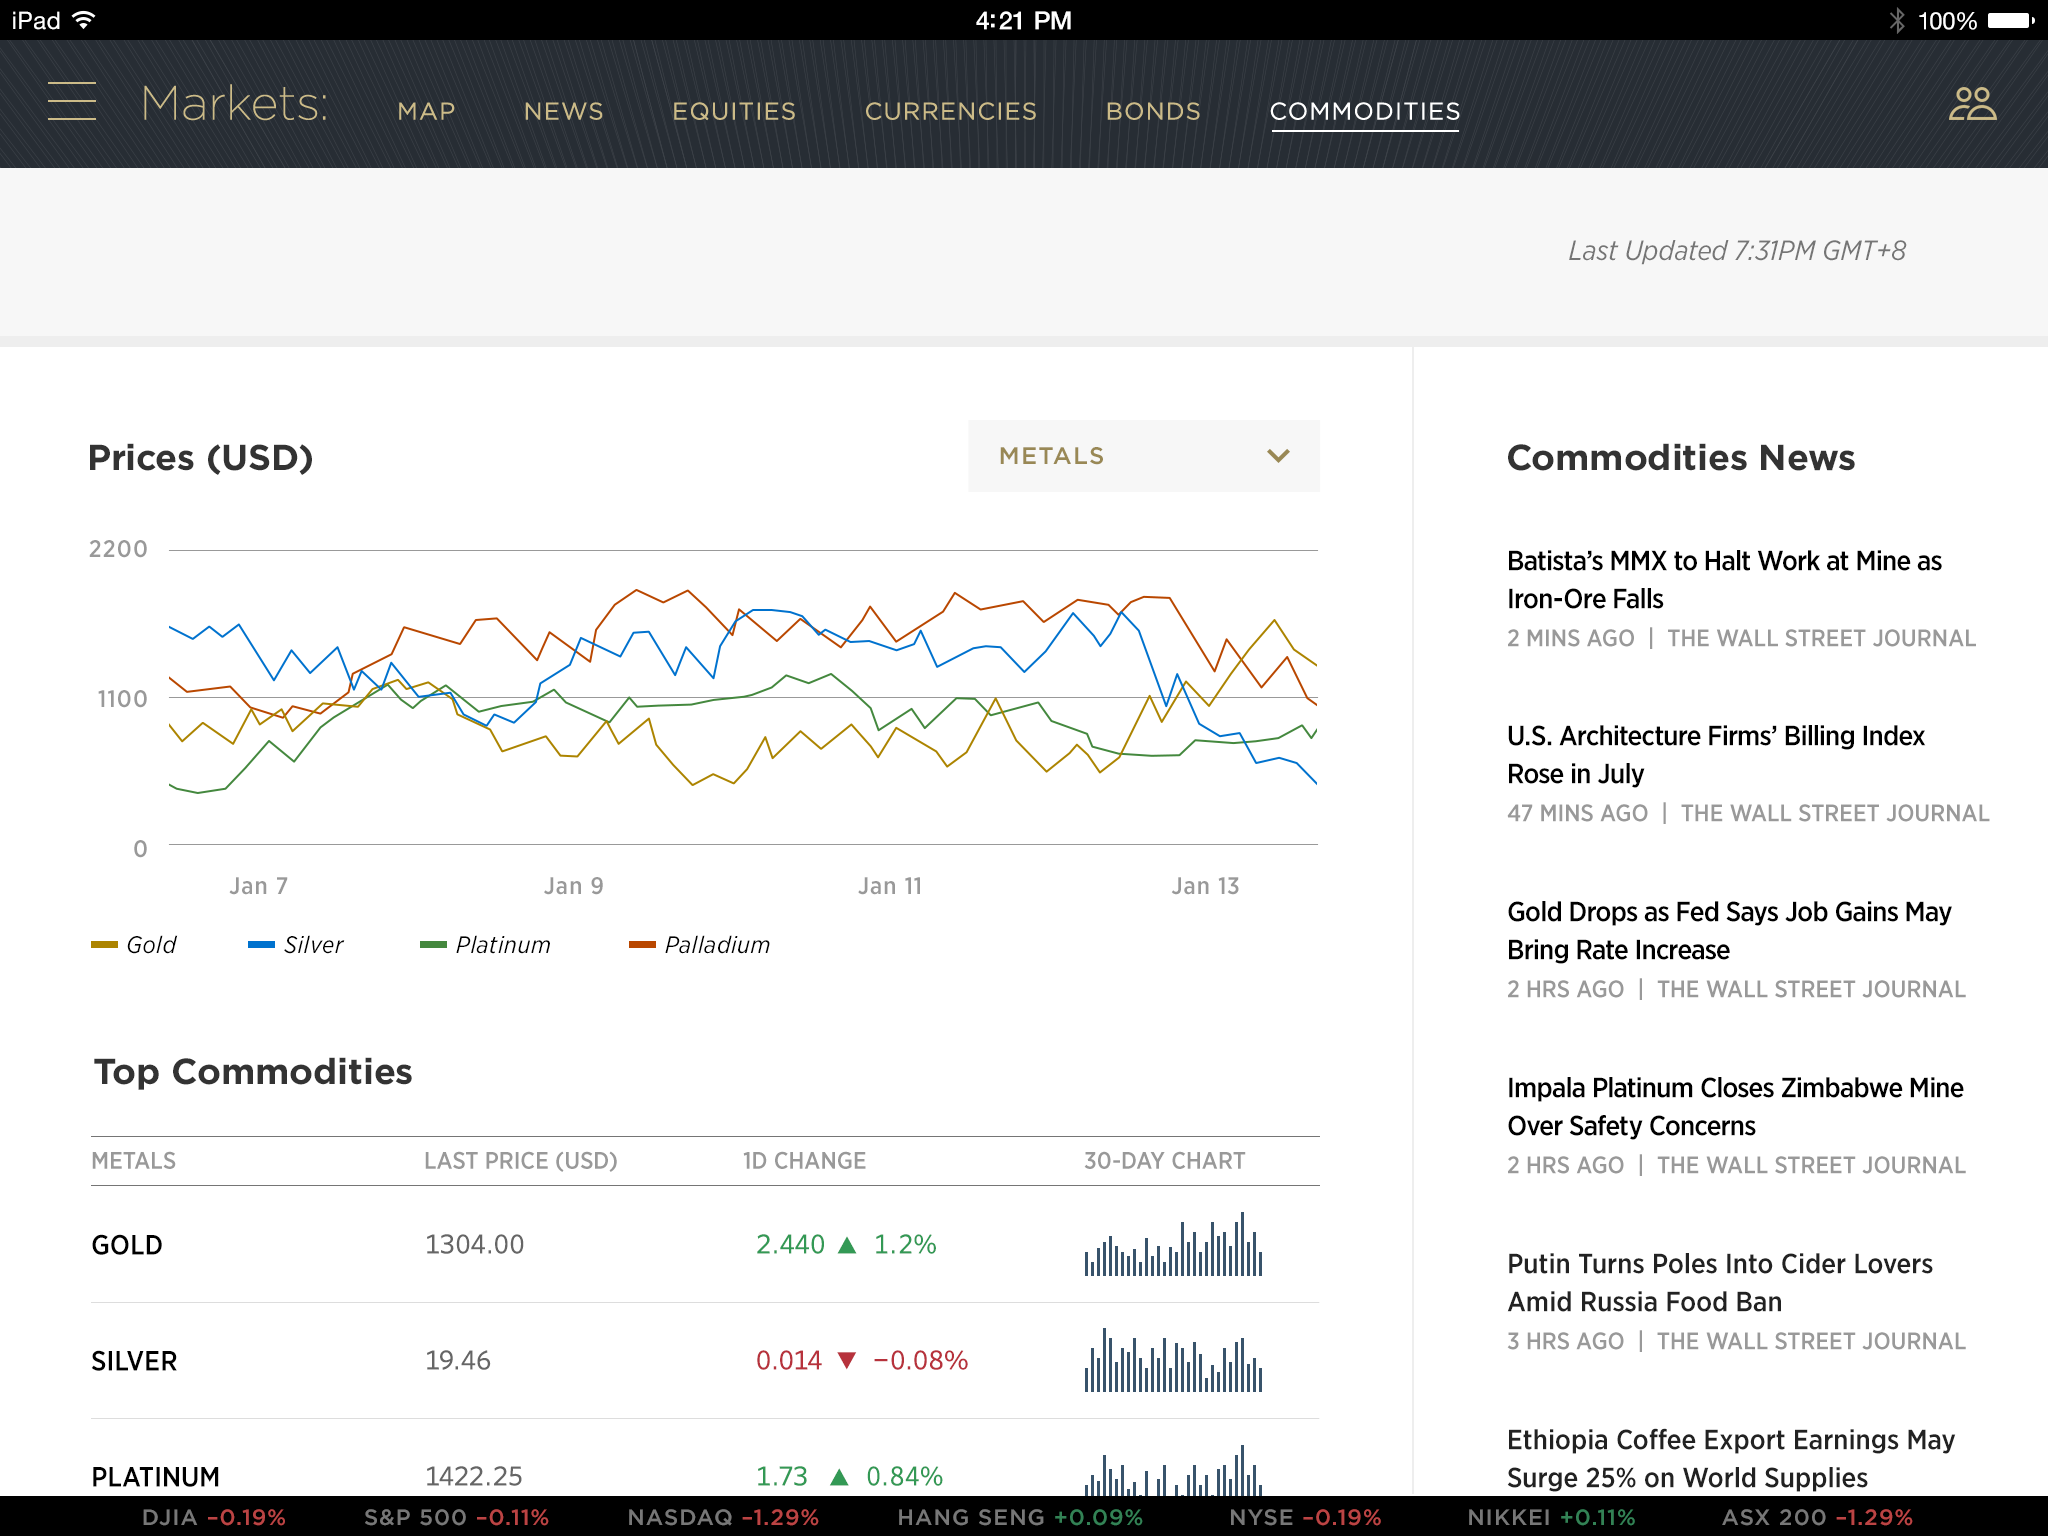2048x1536 pixels.
Task: Select the GOLD commodity row
Action: (x=127, y=1245)
